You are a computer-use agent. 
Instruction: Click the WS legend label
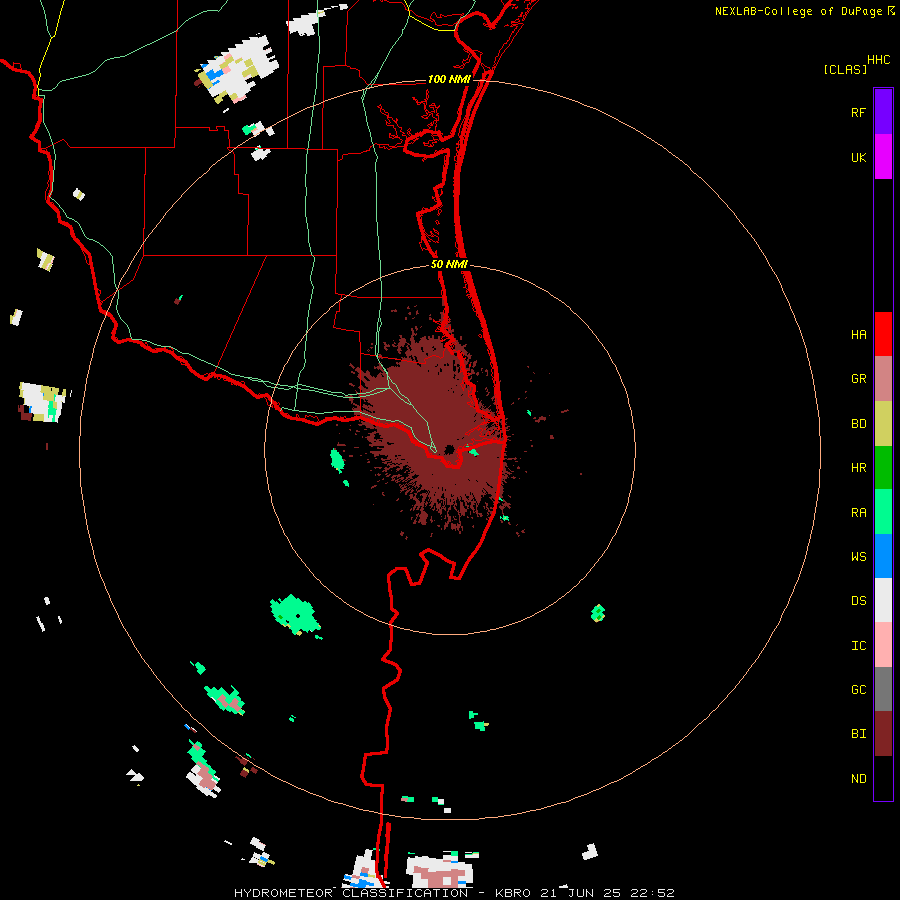(x=858, y=556)
